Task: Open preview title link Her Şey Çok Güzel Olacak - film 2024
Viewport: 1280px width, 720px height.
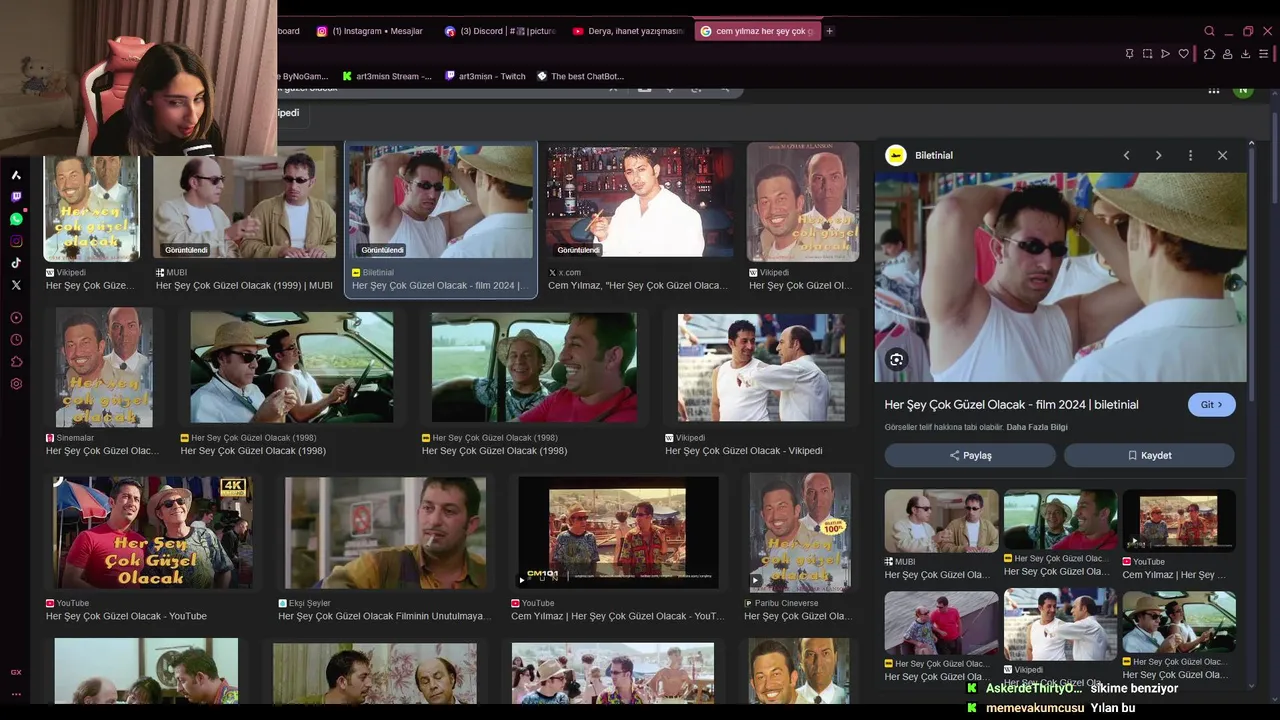Action: point(1011,404)
